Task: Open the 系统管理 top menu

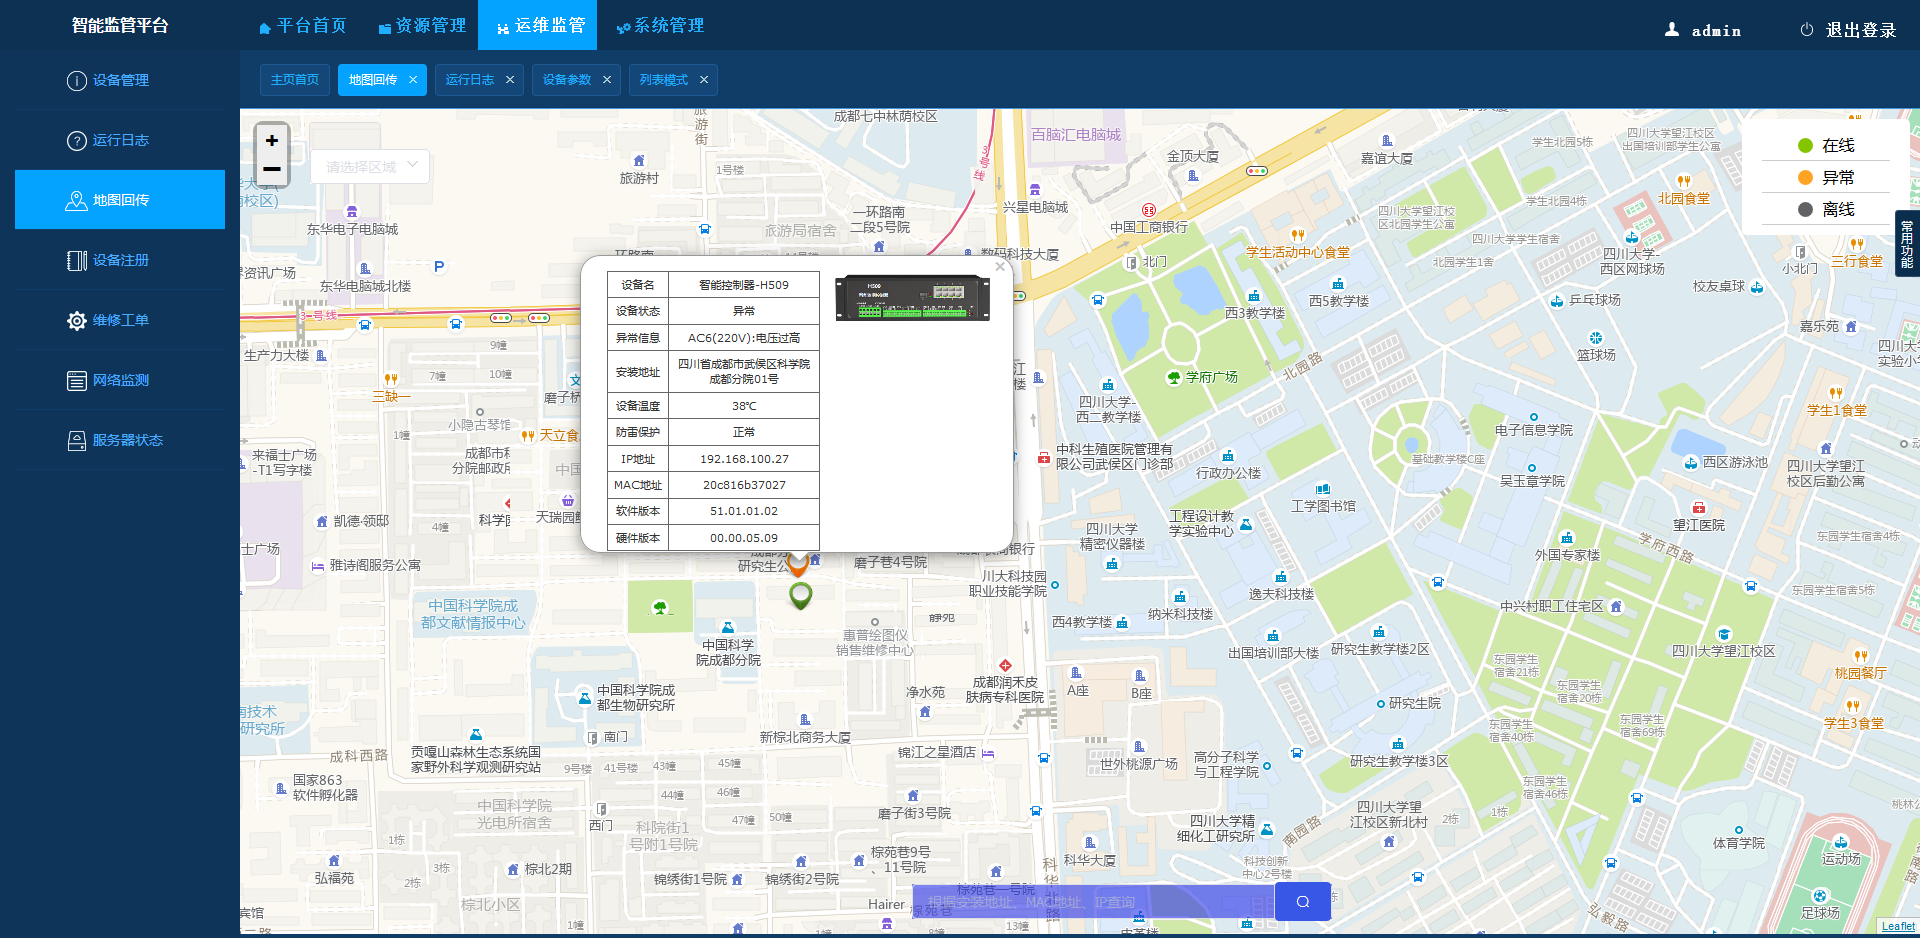Action: click(x=660, y=26)
